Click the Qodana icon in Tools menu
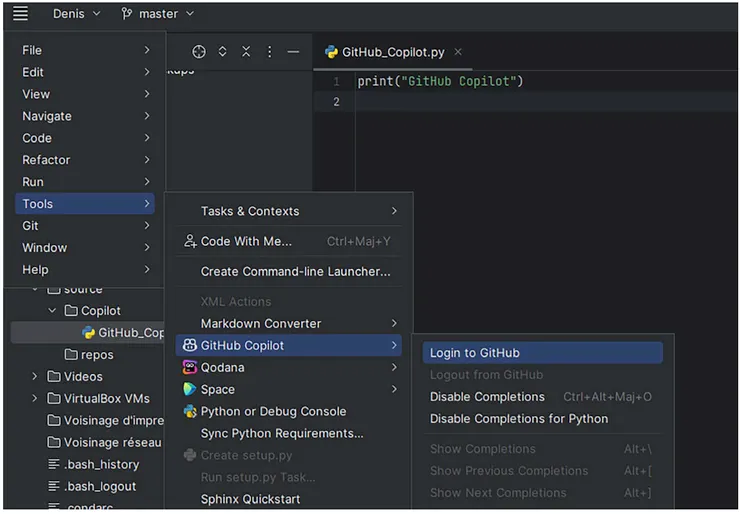Screen dimensions: 740x514 [x=190, y=367]
